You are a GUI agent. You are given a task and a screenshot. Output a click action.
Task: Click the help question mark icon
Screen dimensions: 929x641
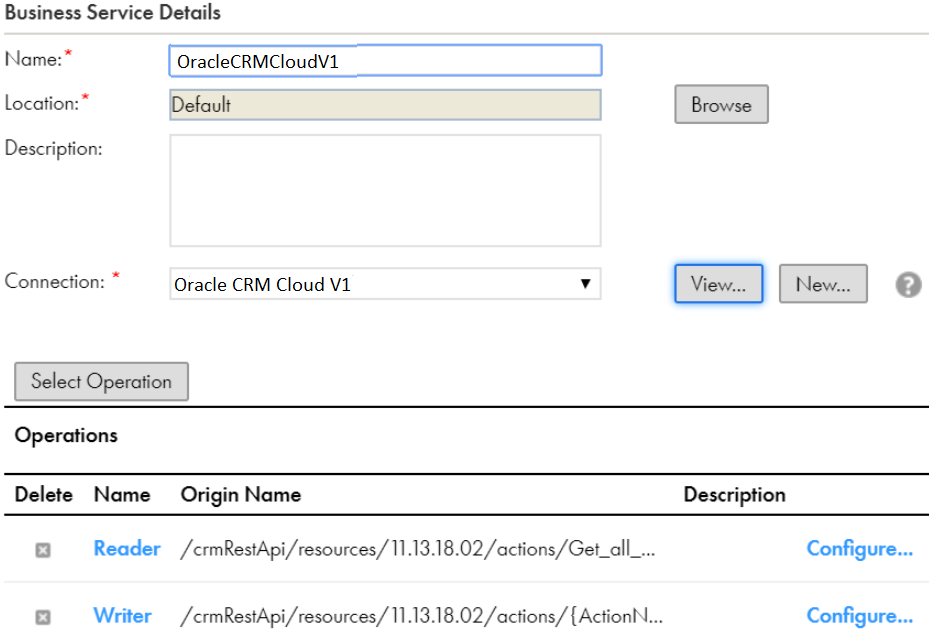pos(908,284)
